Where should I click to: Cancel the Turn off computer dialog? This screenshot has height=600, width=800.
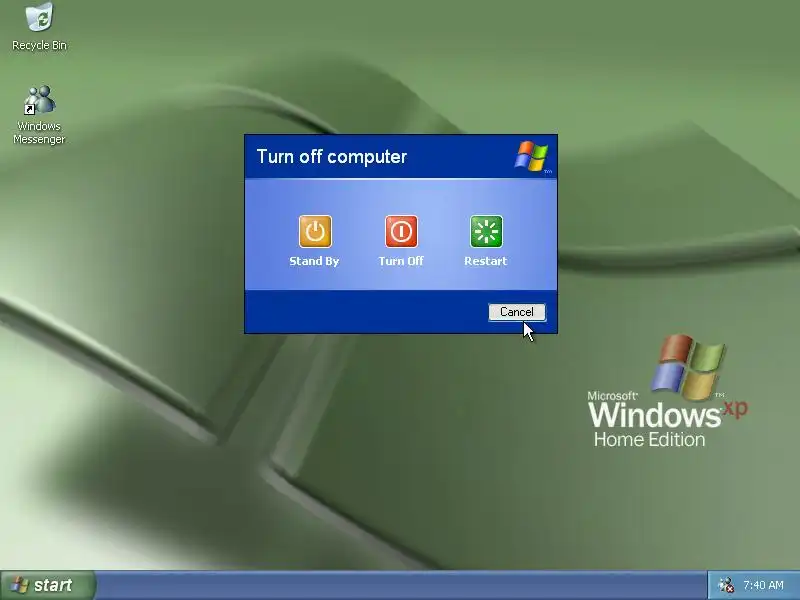coord(517,312)
